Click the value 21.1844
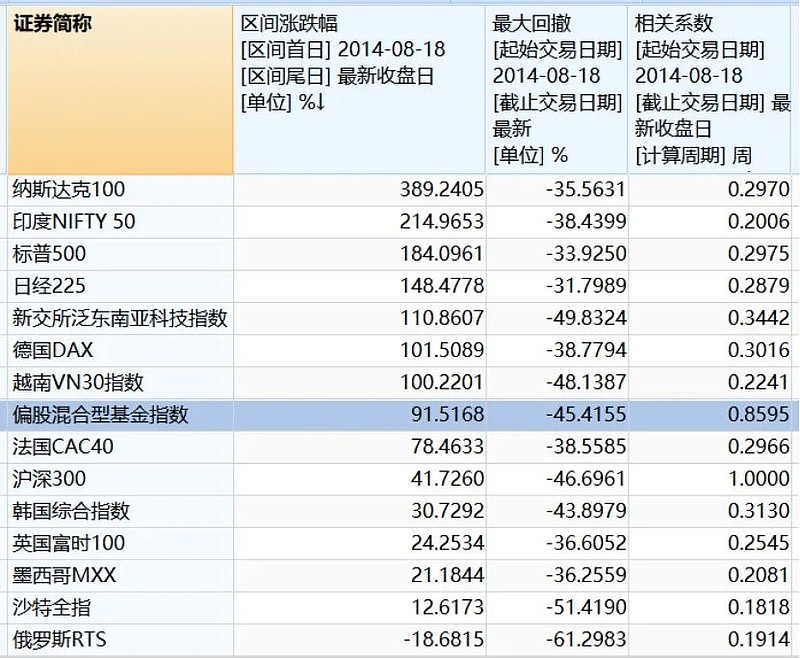Screen dimensions: 800x659 (447, 575)
